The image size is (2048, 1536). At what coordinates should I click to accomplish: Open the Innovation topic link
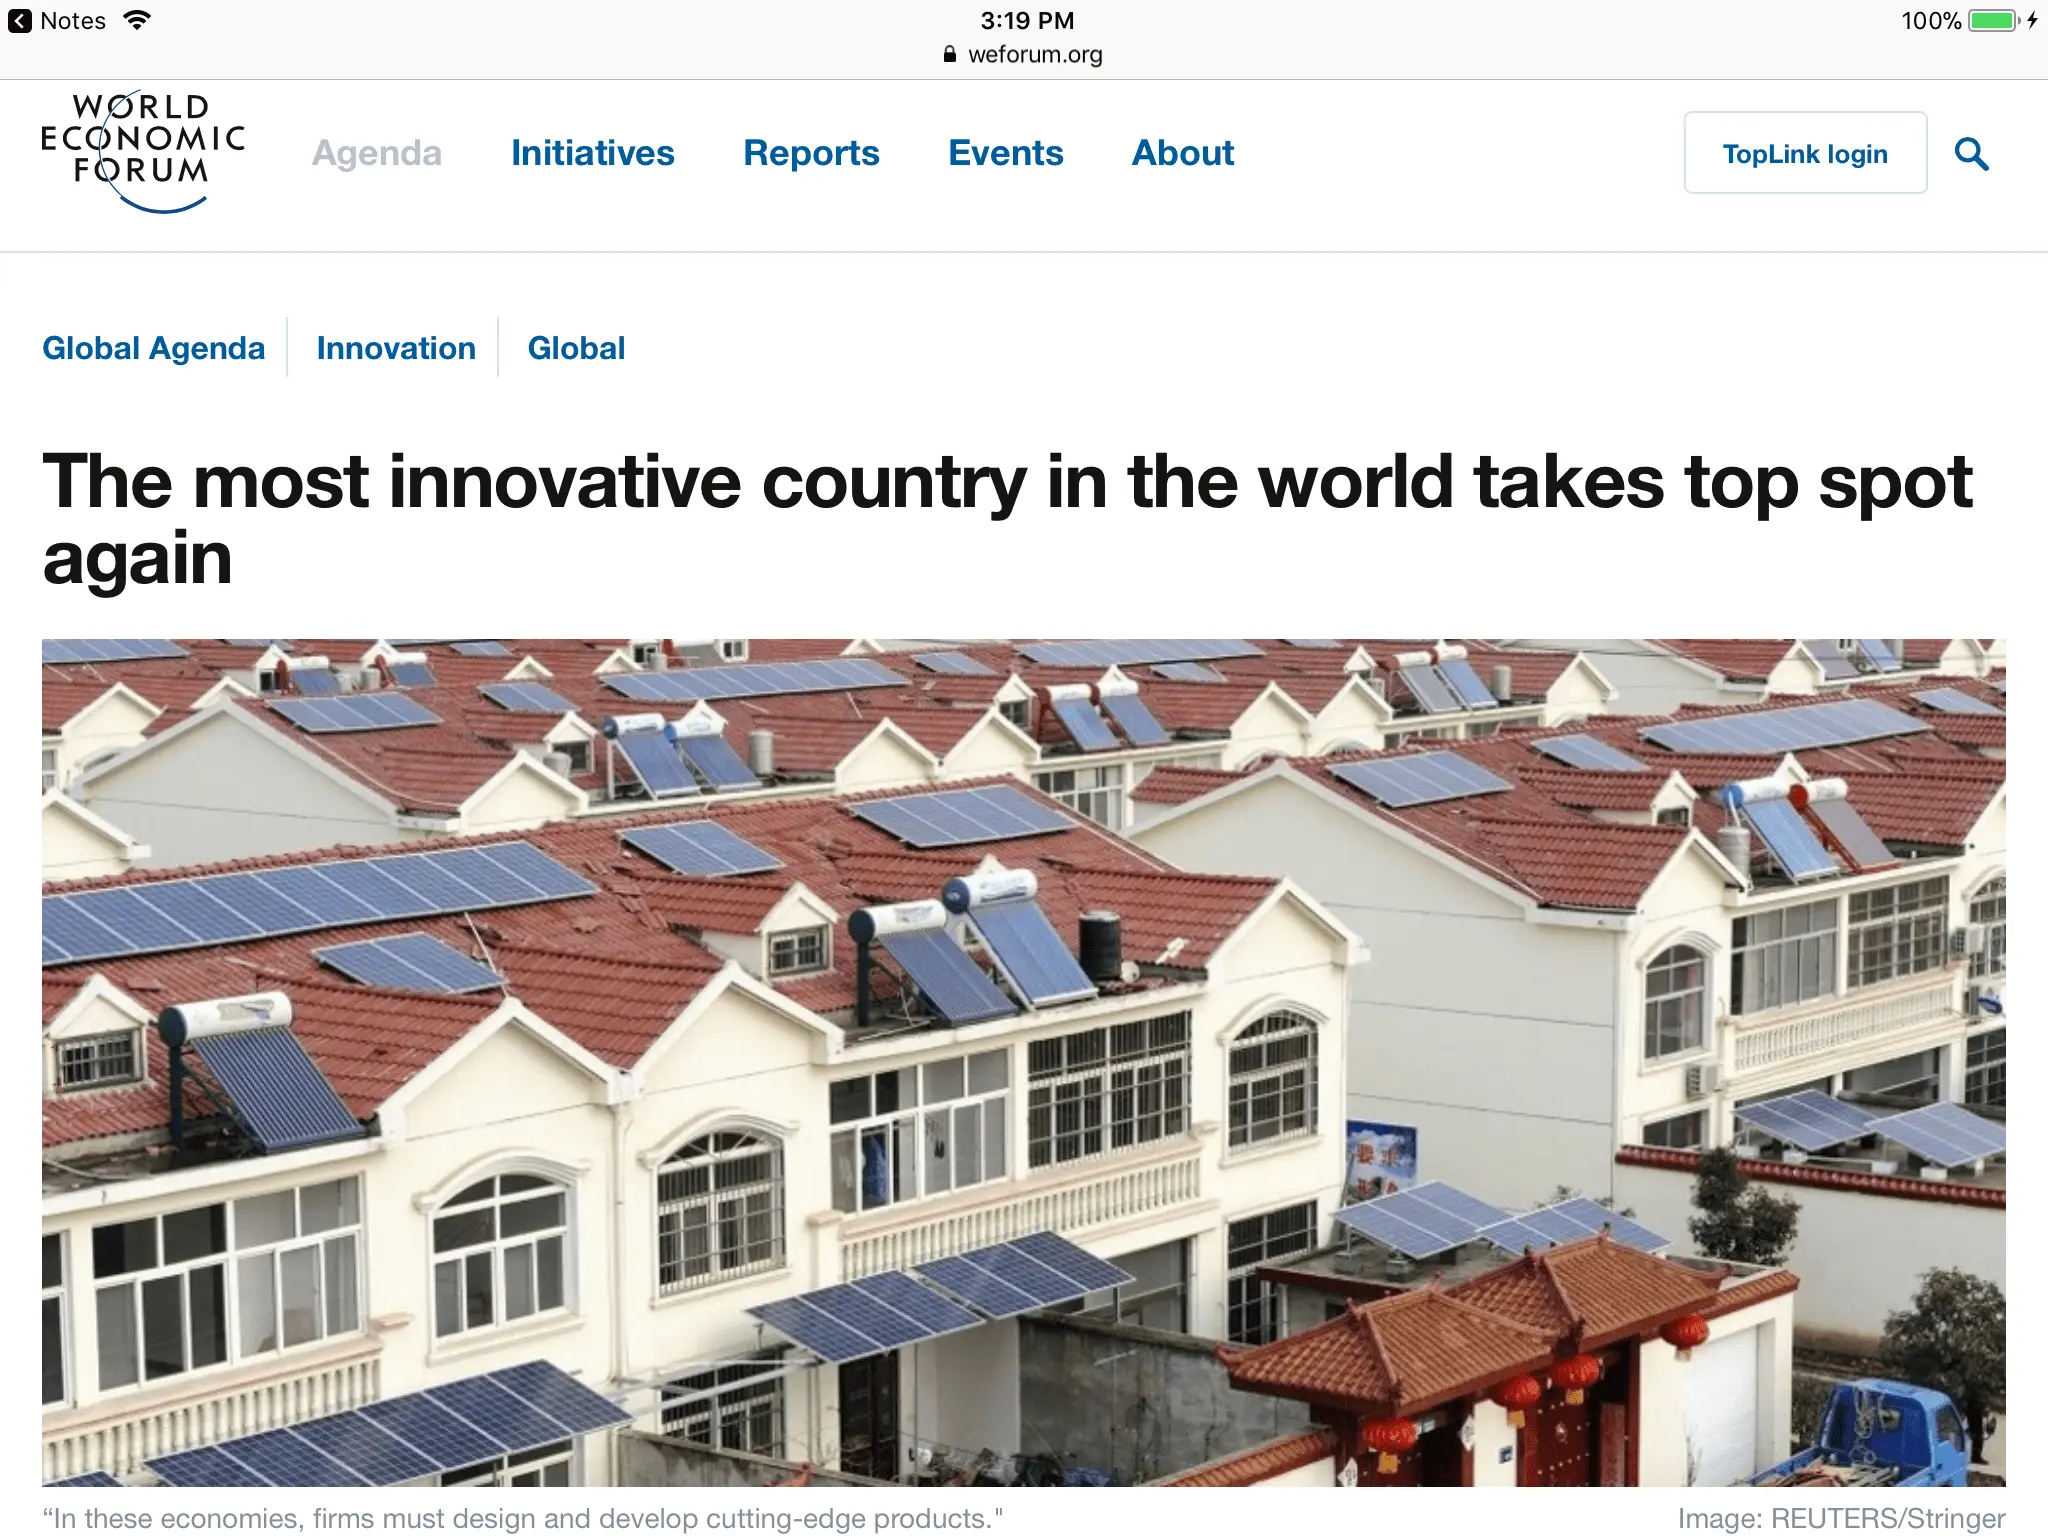pyautogui.click(x=396, y=348)
